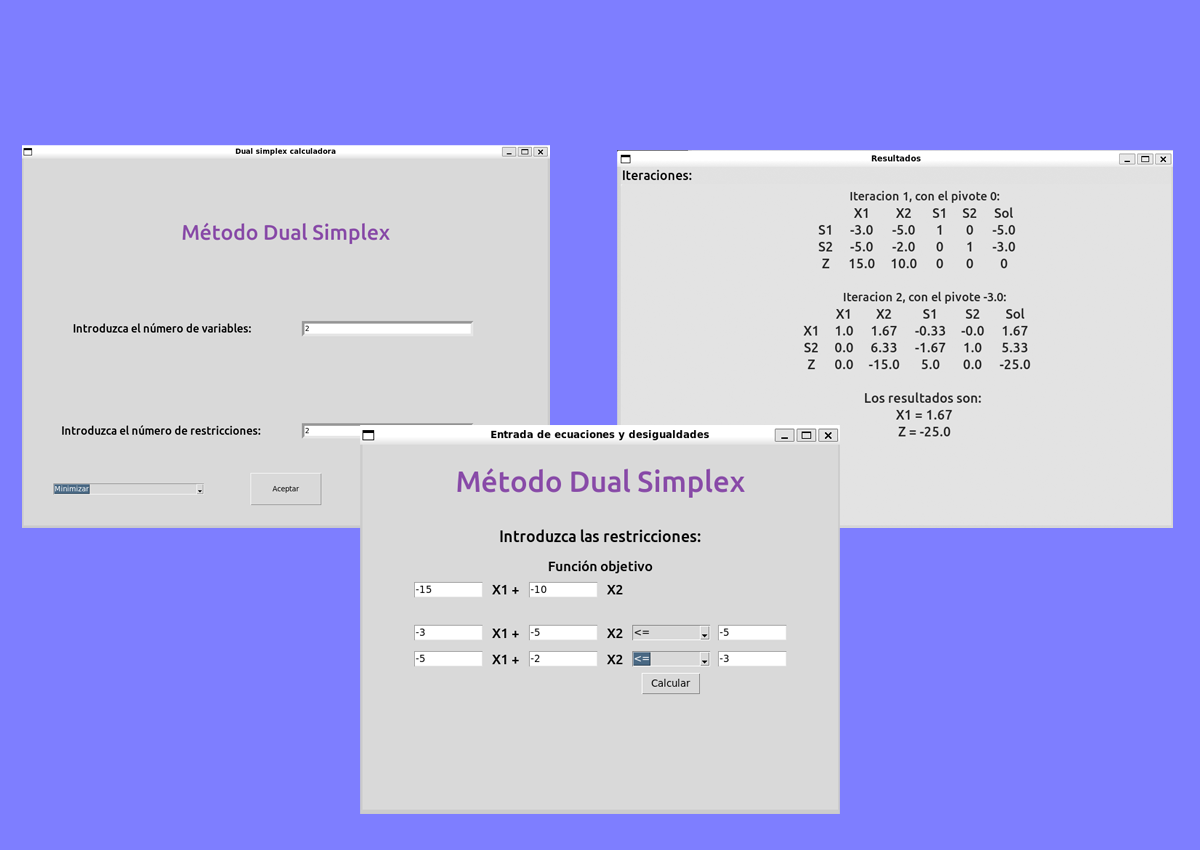Close the Resultados window
The width and height of the screenshot is (1200, 850).
point(1163,159)
